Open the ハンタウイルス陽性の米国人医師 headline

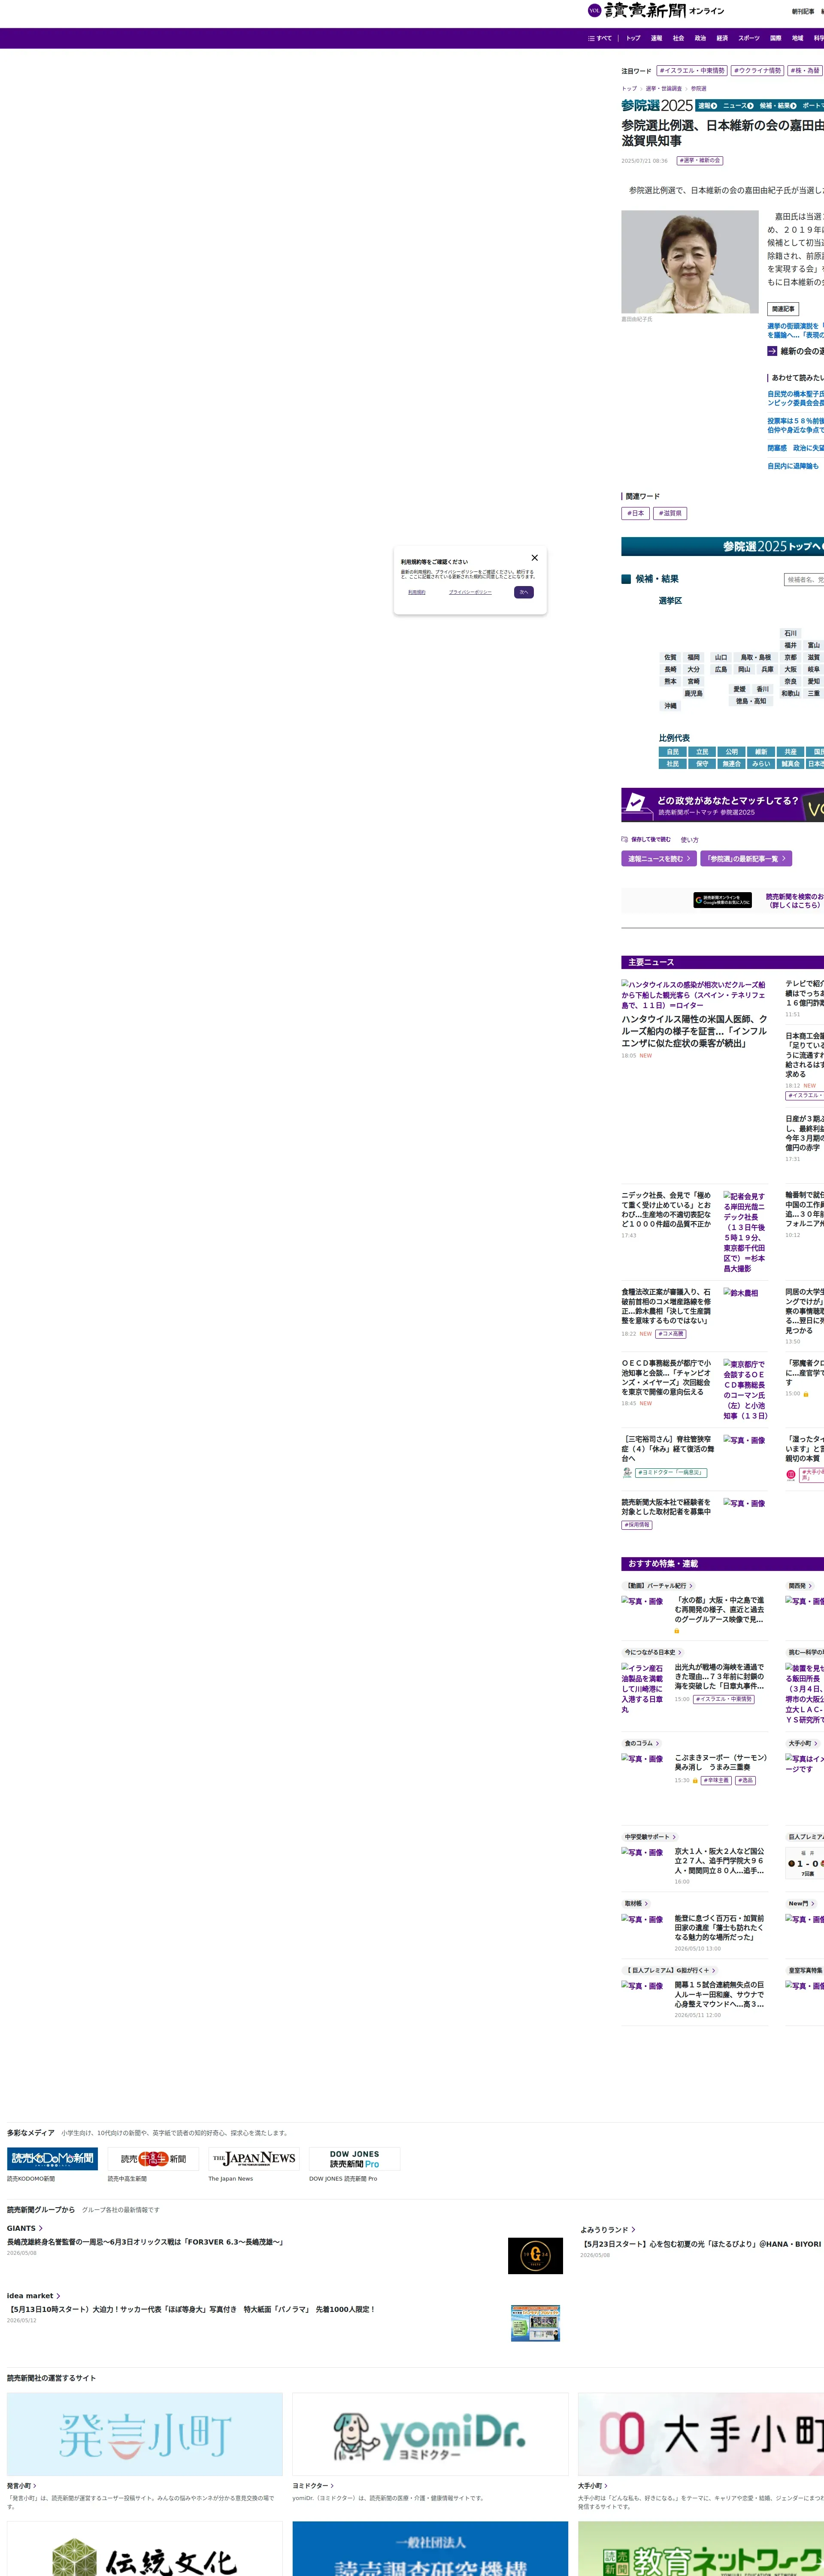tap(695, 1031)
